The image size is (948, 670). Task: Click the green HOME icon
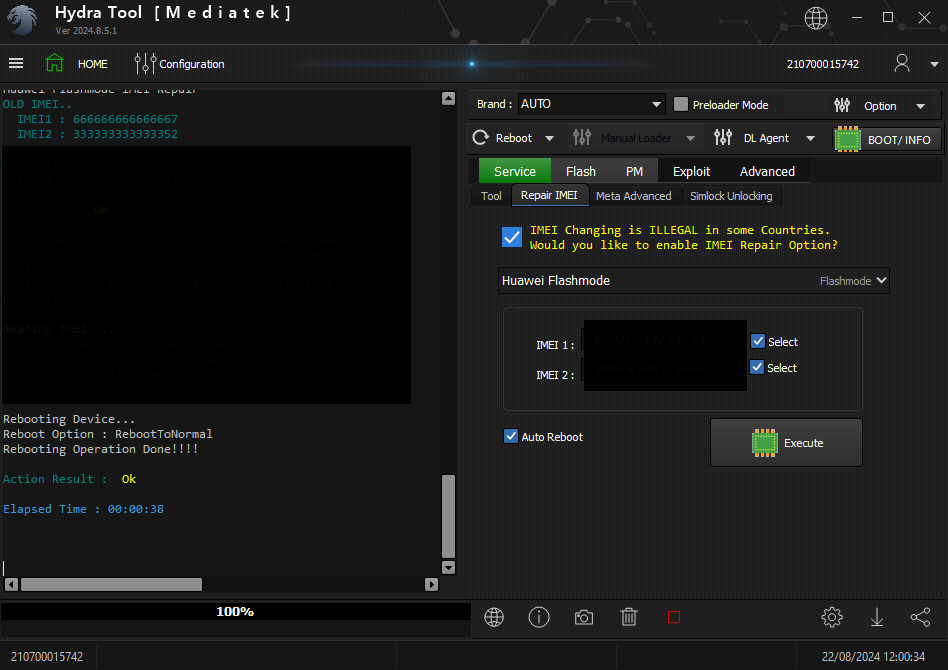(x=54, y=63)
